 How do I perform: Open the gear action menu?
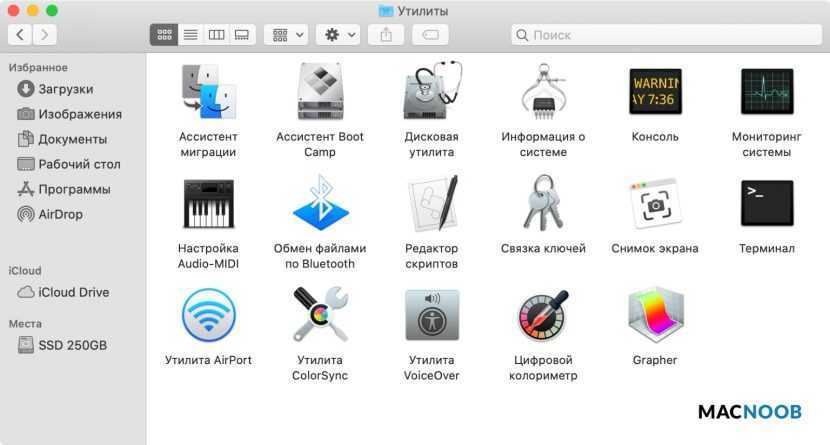(x=340, y=35)
